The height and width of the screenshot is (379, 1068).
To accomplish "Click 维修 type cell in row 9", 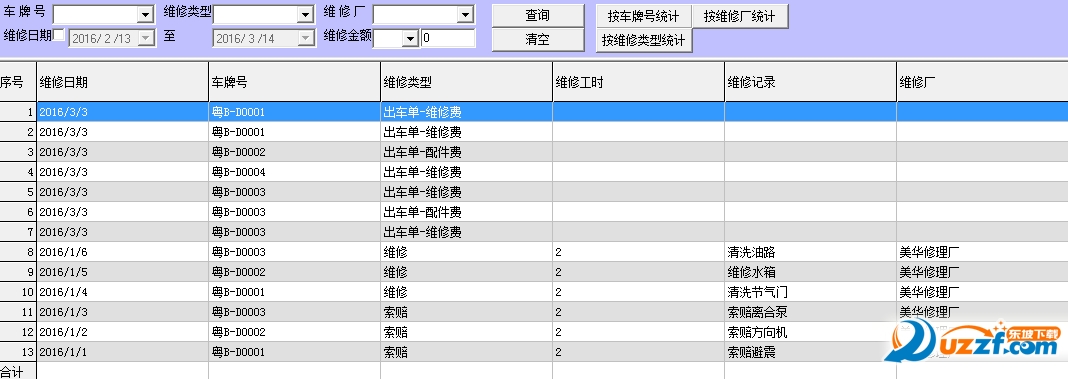I will coord(467,272).
